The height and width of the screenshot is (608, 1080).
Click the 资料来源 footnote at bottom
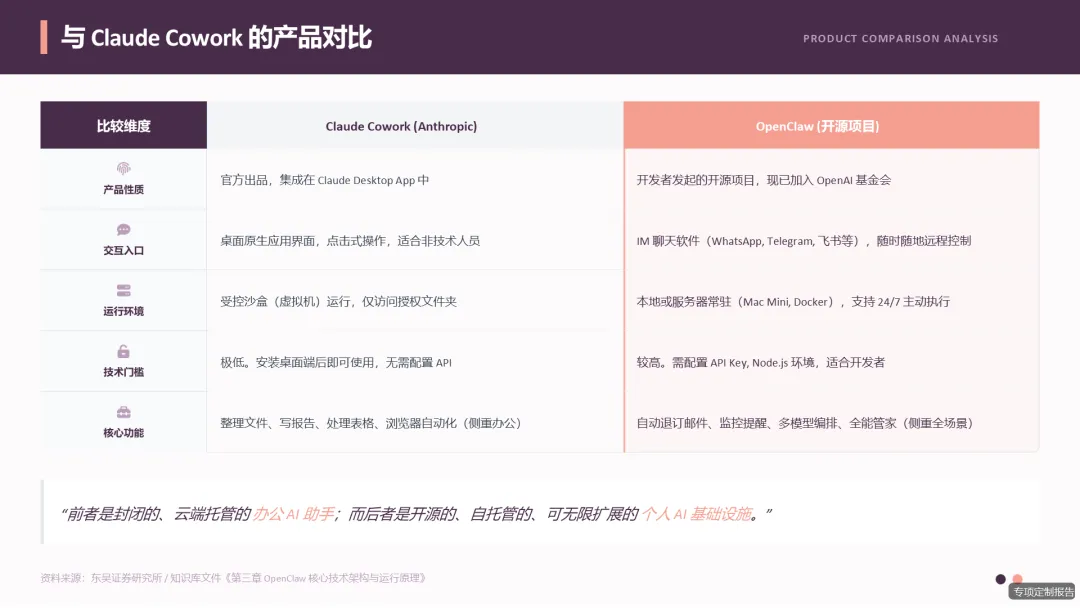233,578
